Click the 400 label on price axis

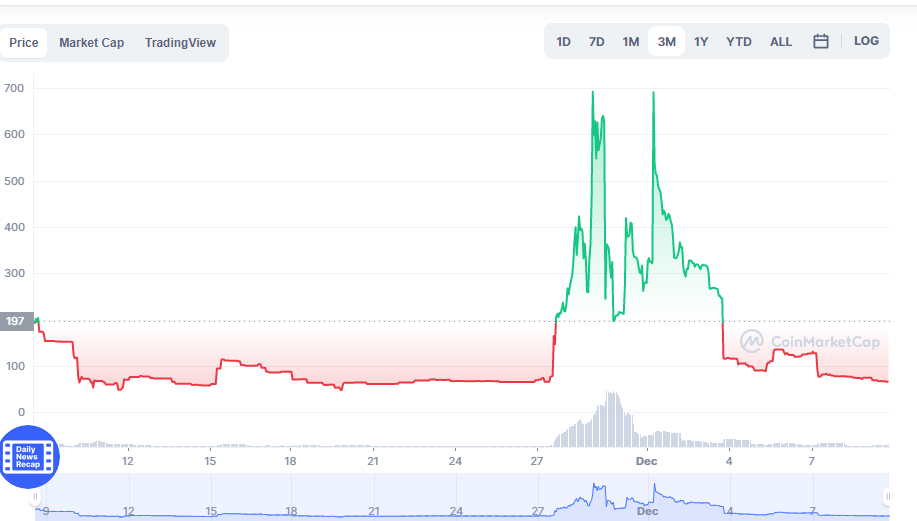click(x=14, y=227)
